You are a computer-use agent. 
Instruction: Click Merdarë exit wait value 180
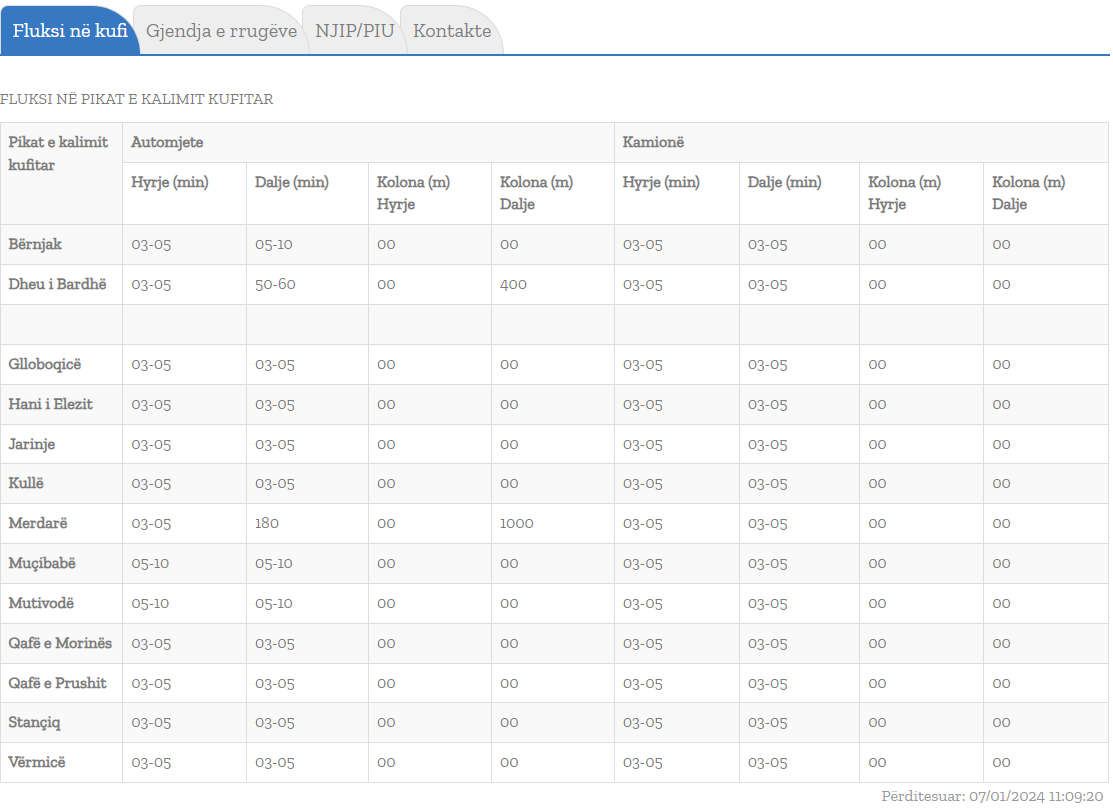point(267,523)
